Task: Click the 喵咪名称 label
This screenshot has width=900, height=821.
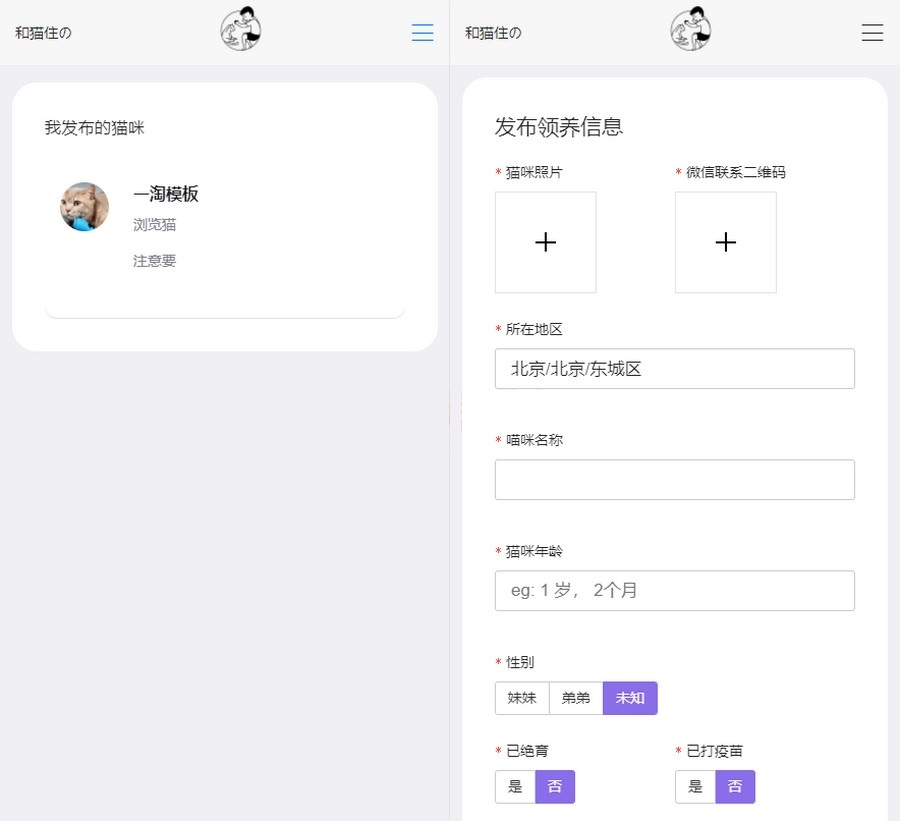Action: (534, 440)
